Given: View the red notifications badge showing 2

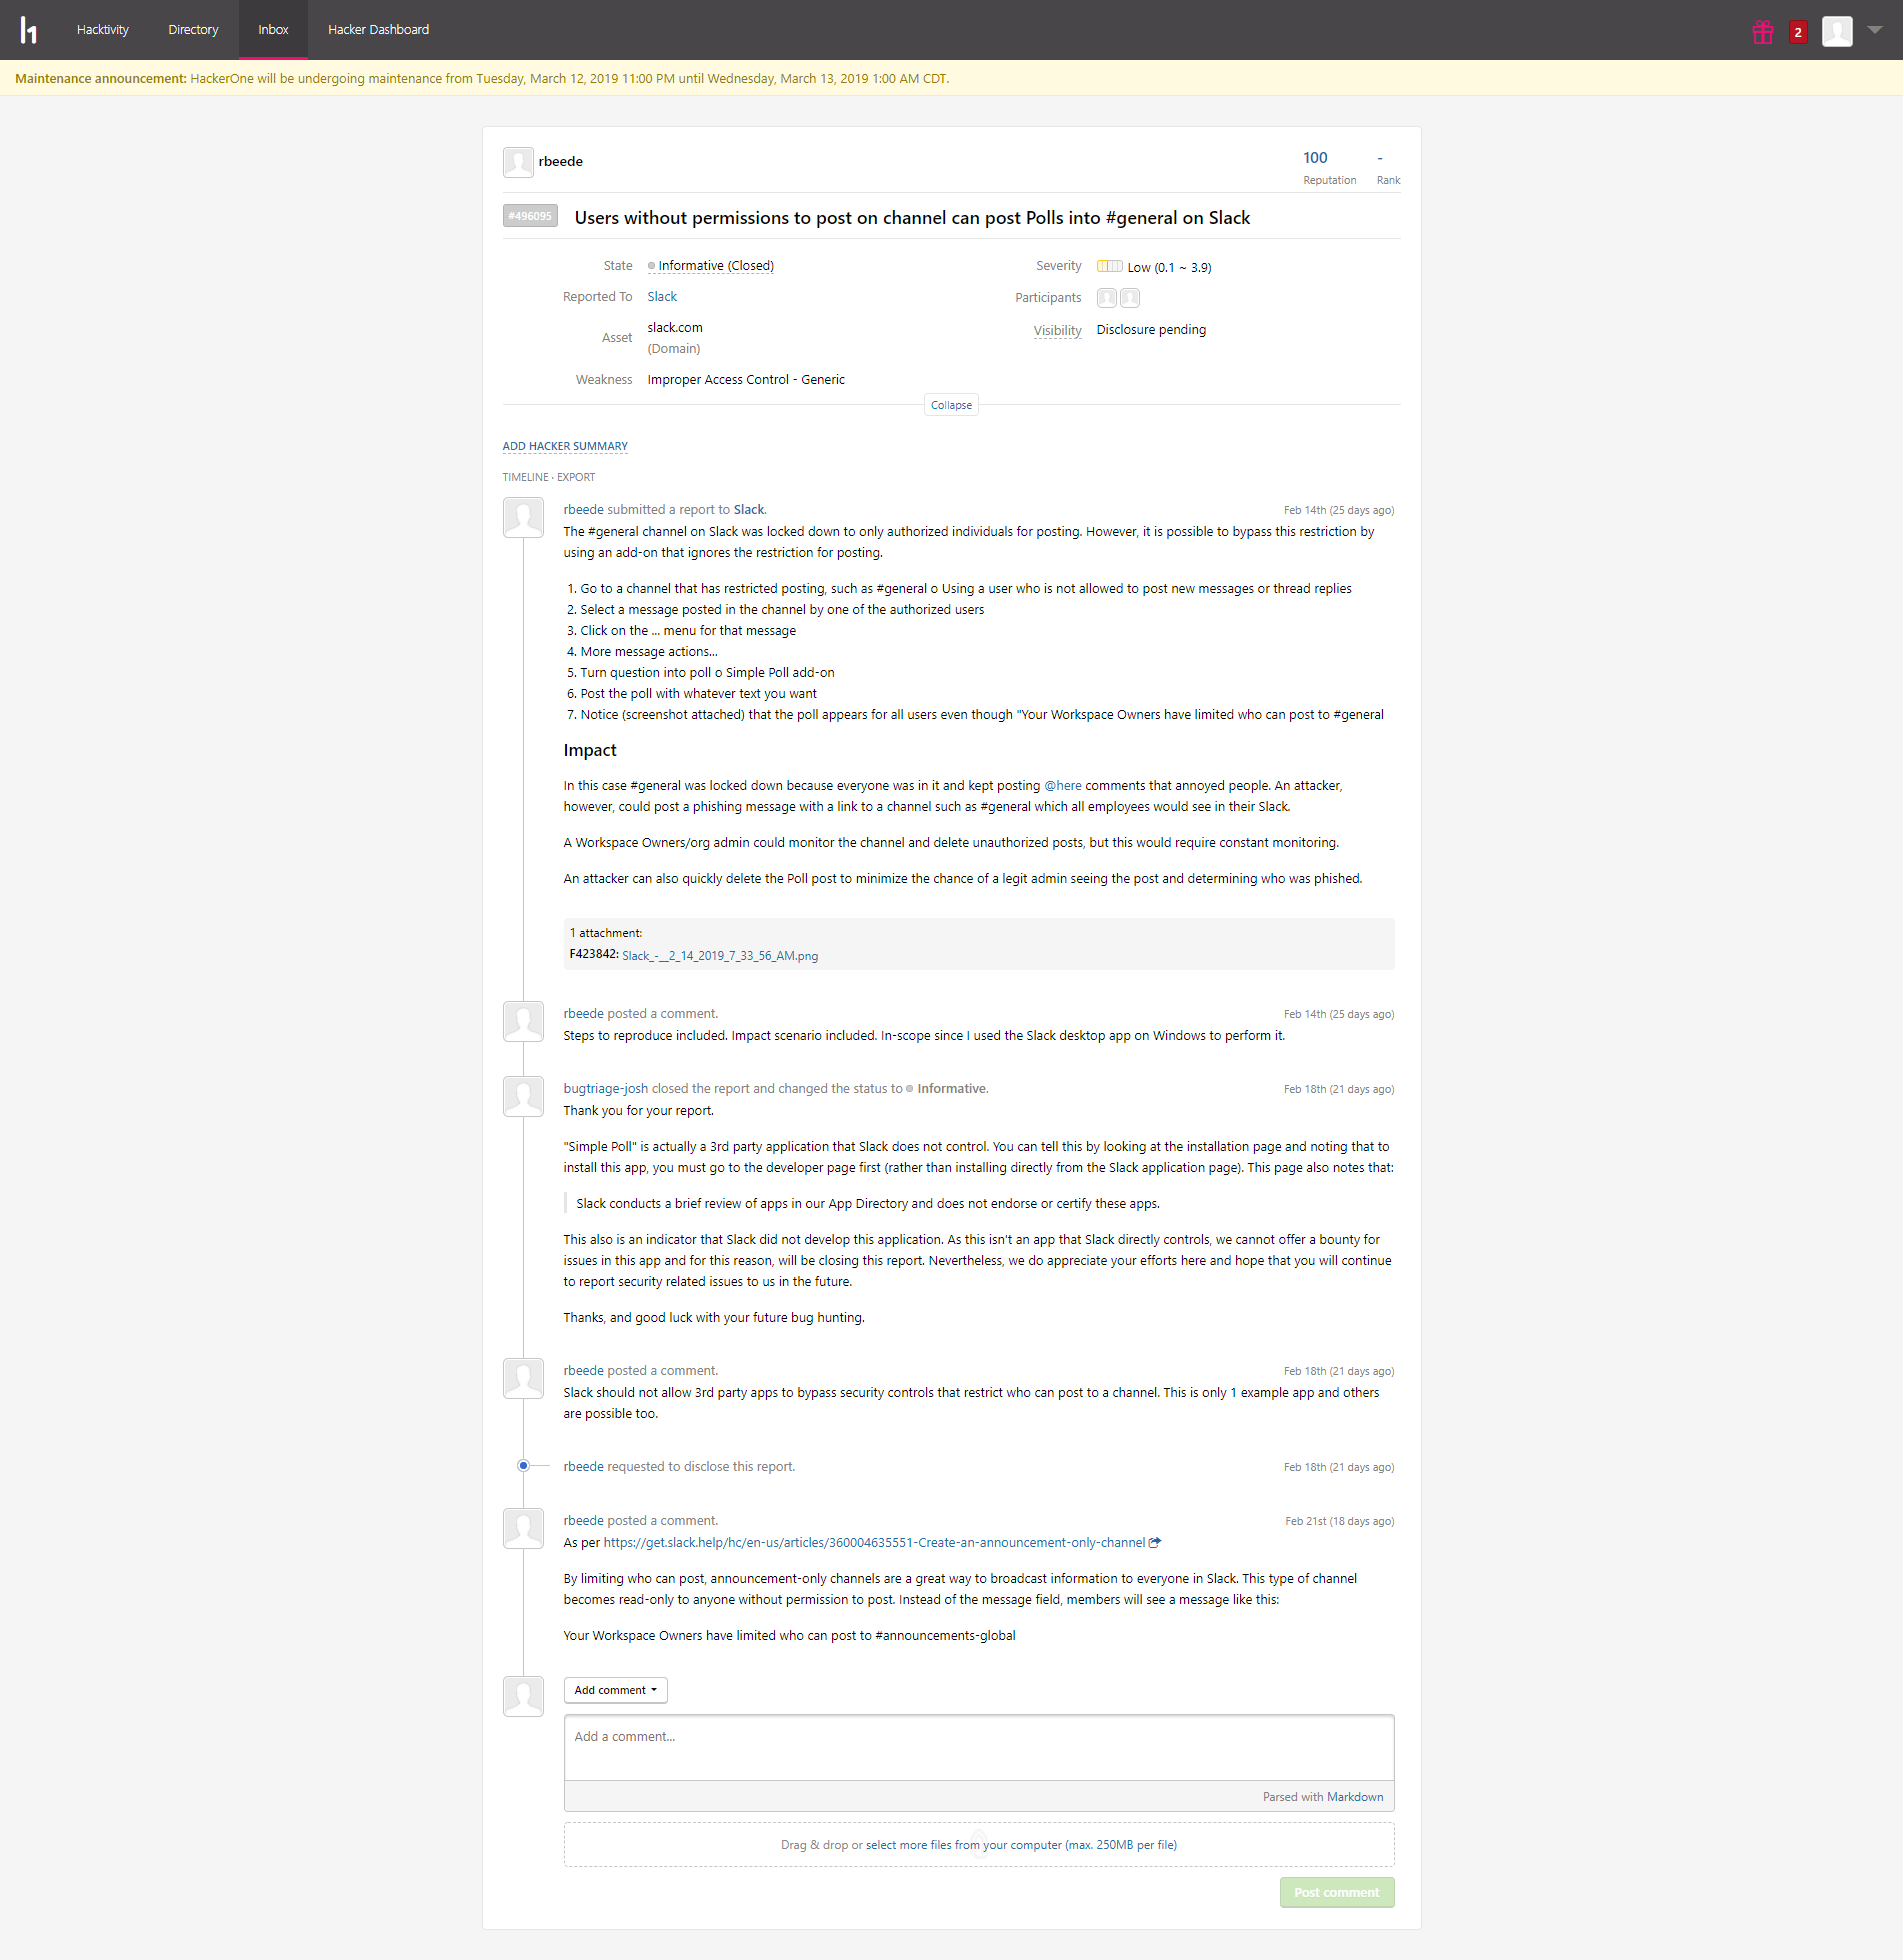Looking at the screenshot, I should pyautogui.click(x=1798, y=32).
